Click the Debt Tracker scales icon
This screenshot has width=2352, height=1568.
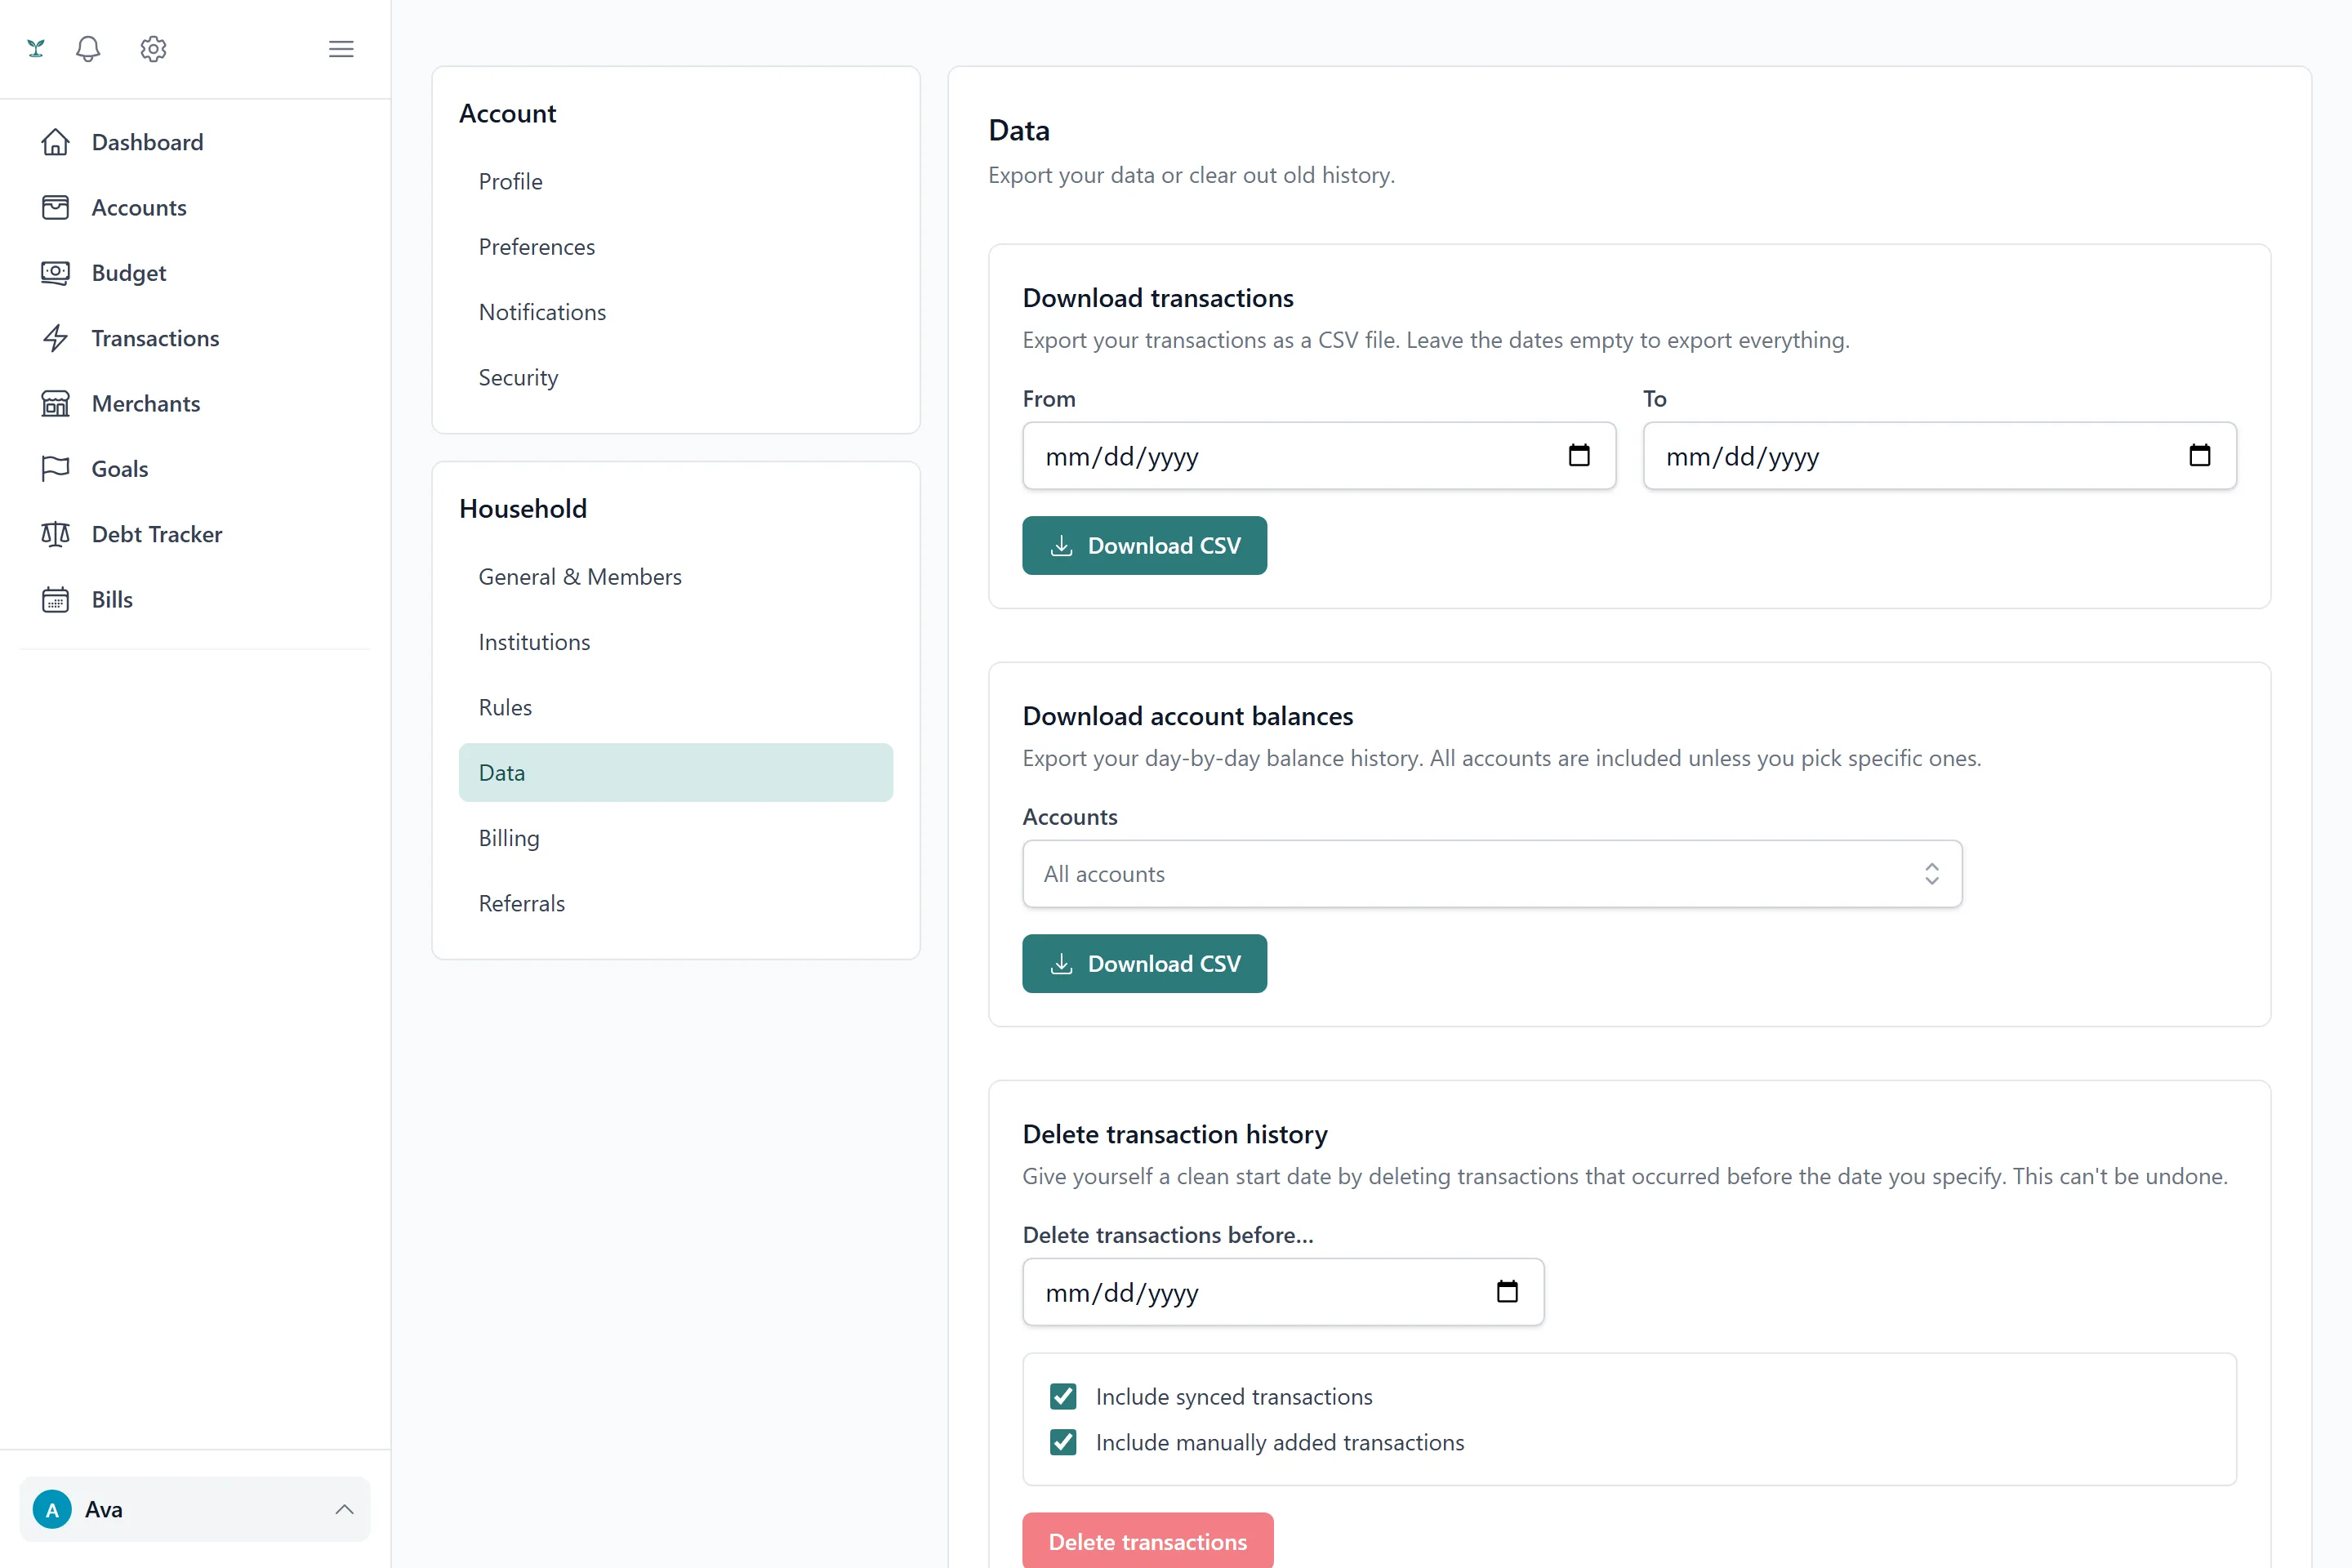[55, 534]
